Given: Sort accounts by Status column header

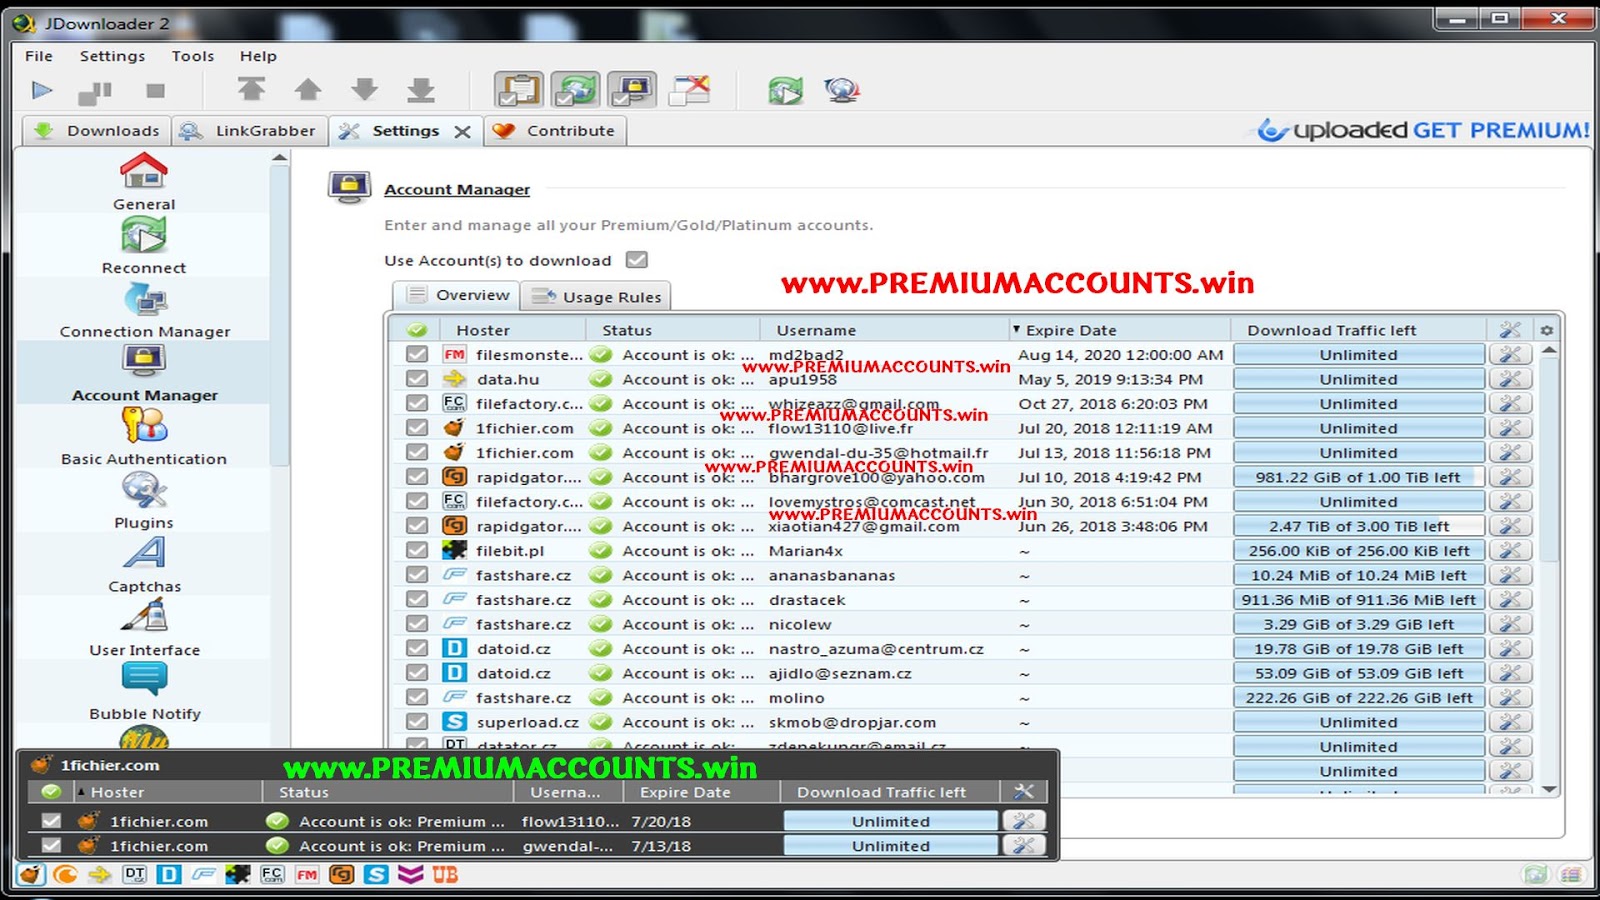Looking at the screenshot, I should 674,330.
